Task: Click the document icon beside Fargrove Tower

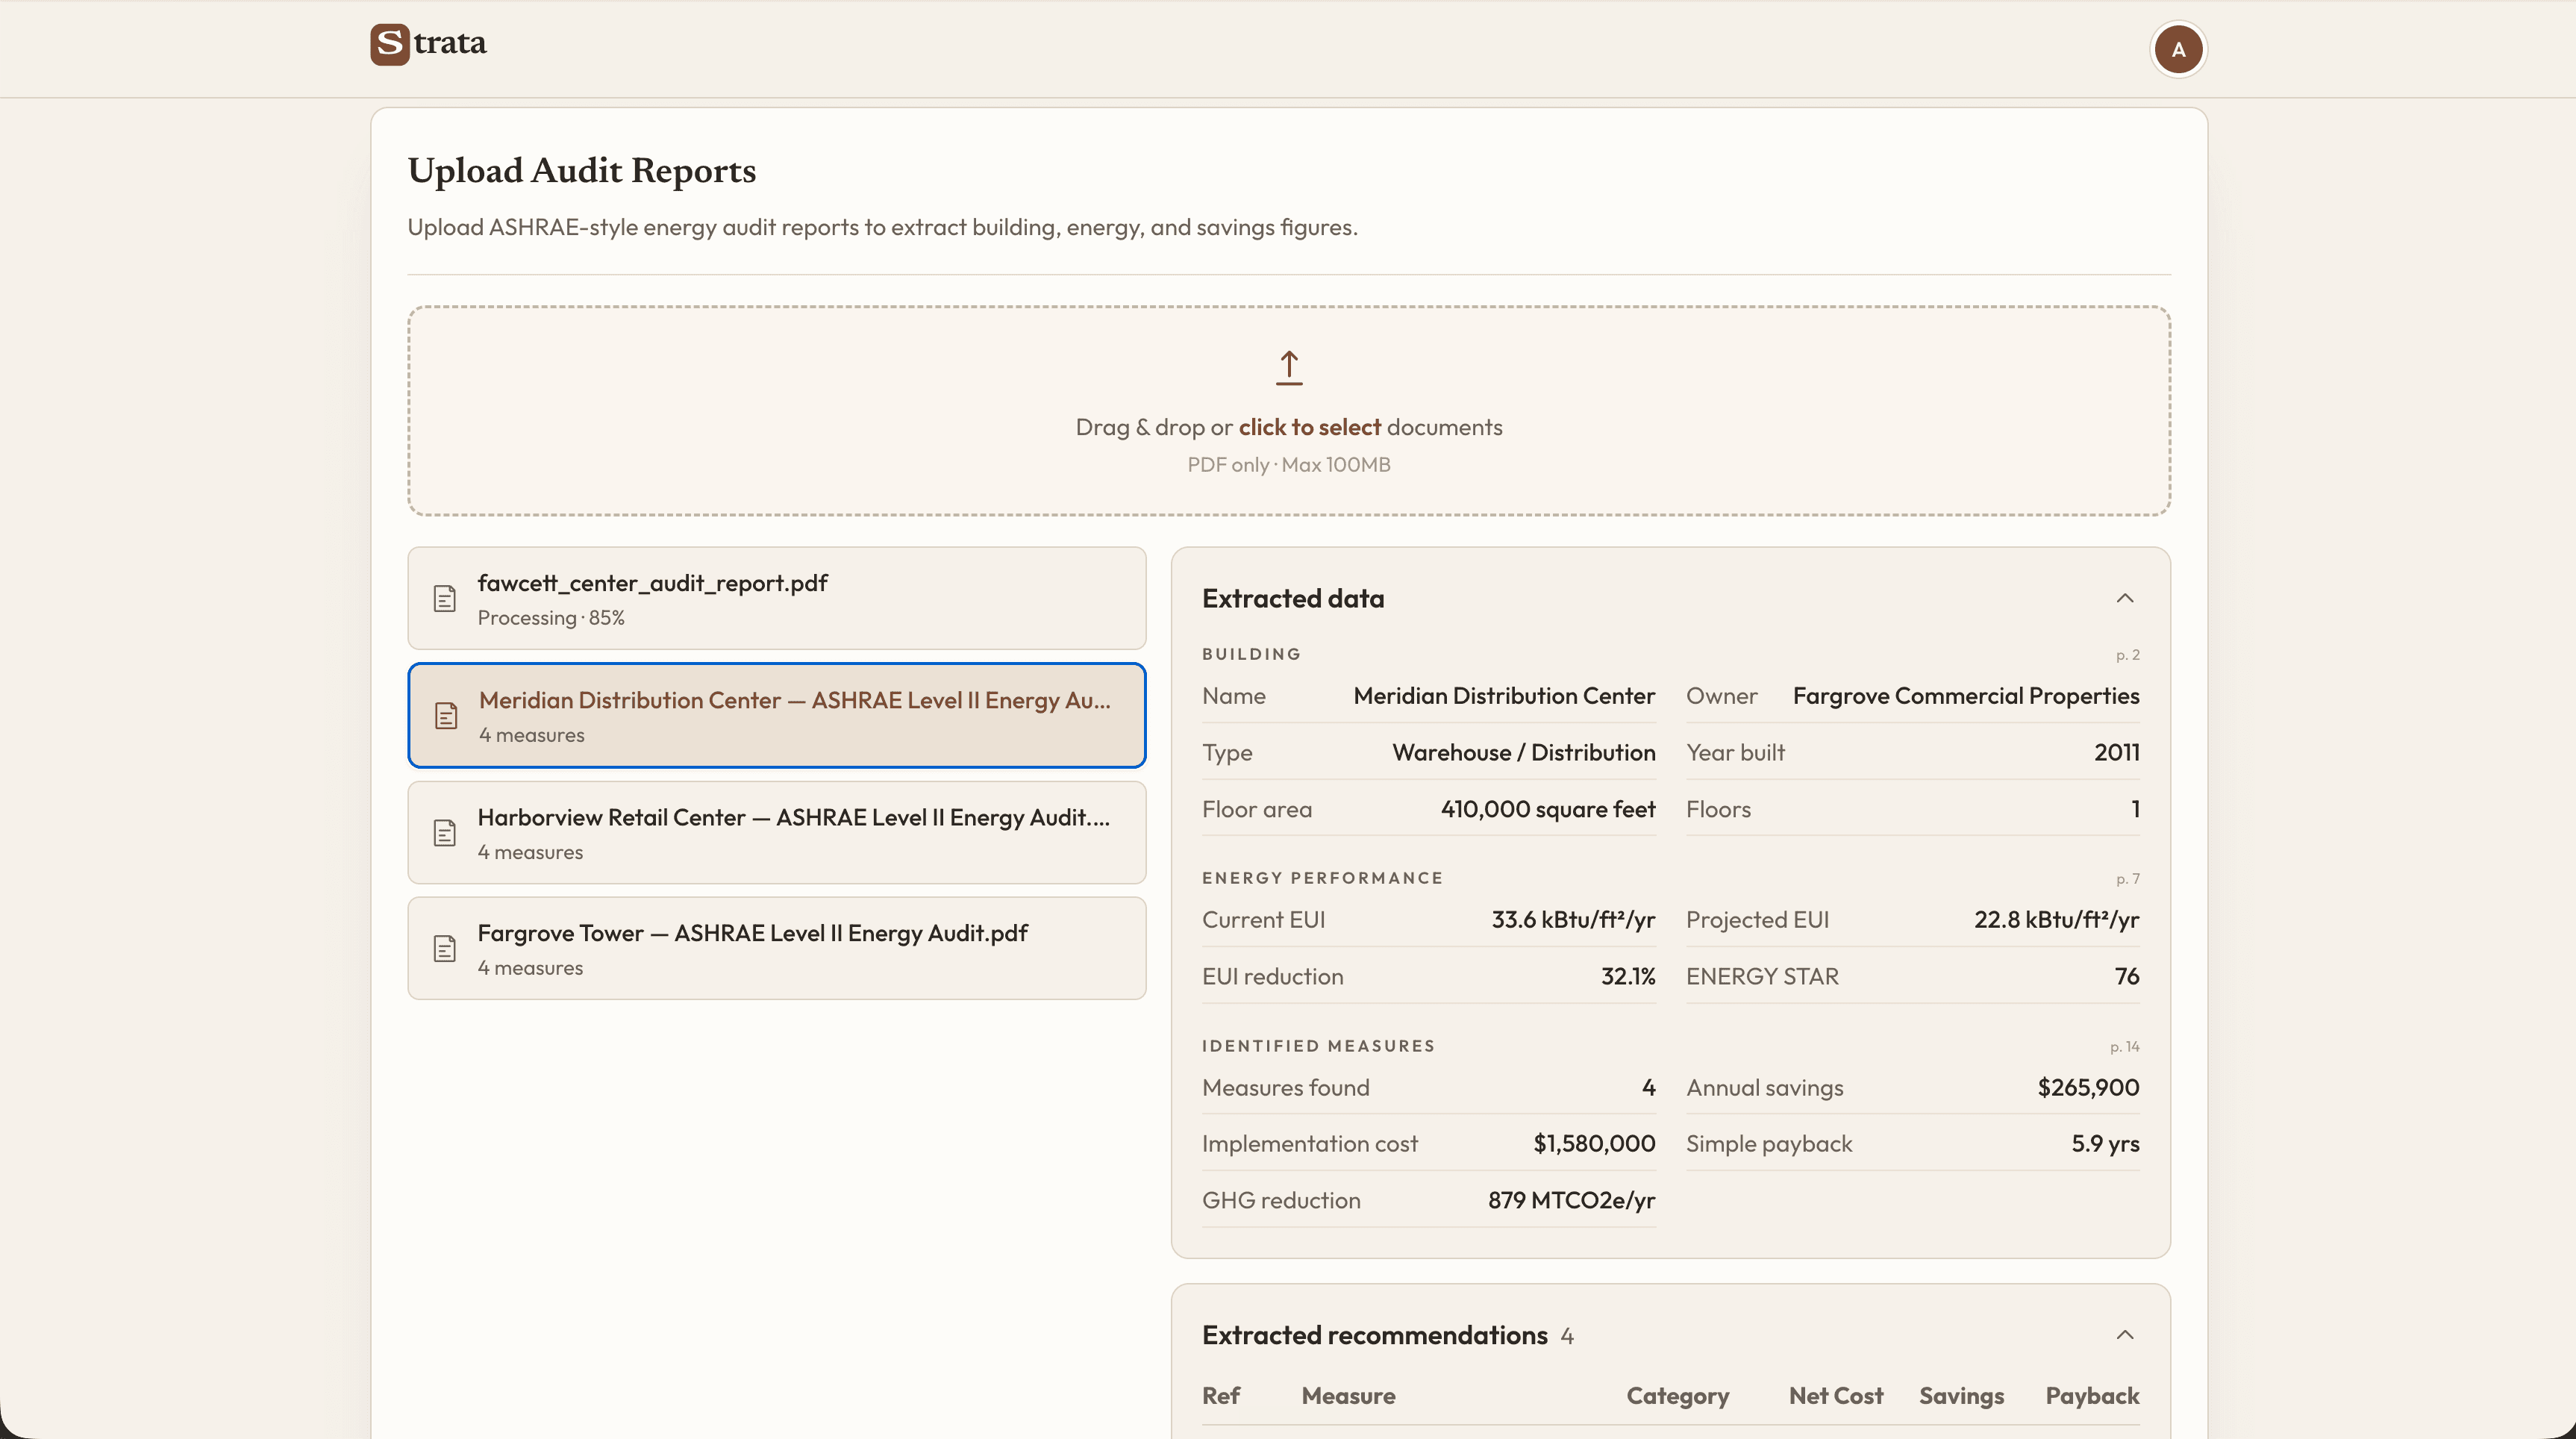Action: pyautogui.click(x=445, y=949)
